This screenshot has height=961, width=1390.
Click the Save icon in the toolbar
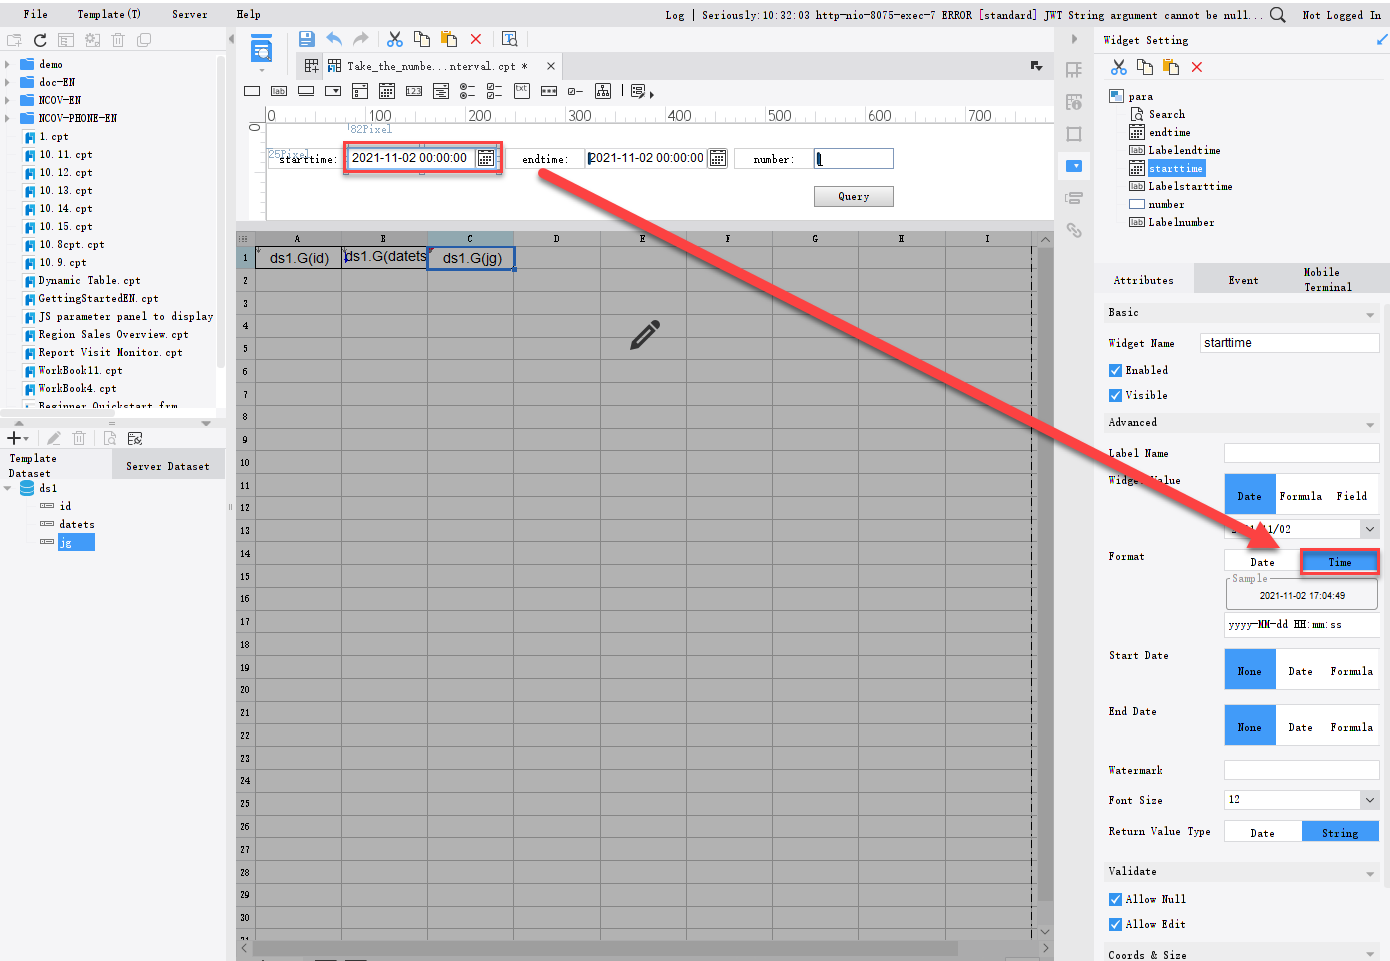307,39
